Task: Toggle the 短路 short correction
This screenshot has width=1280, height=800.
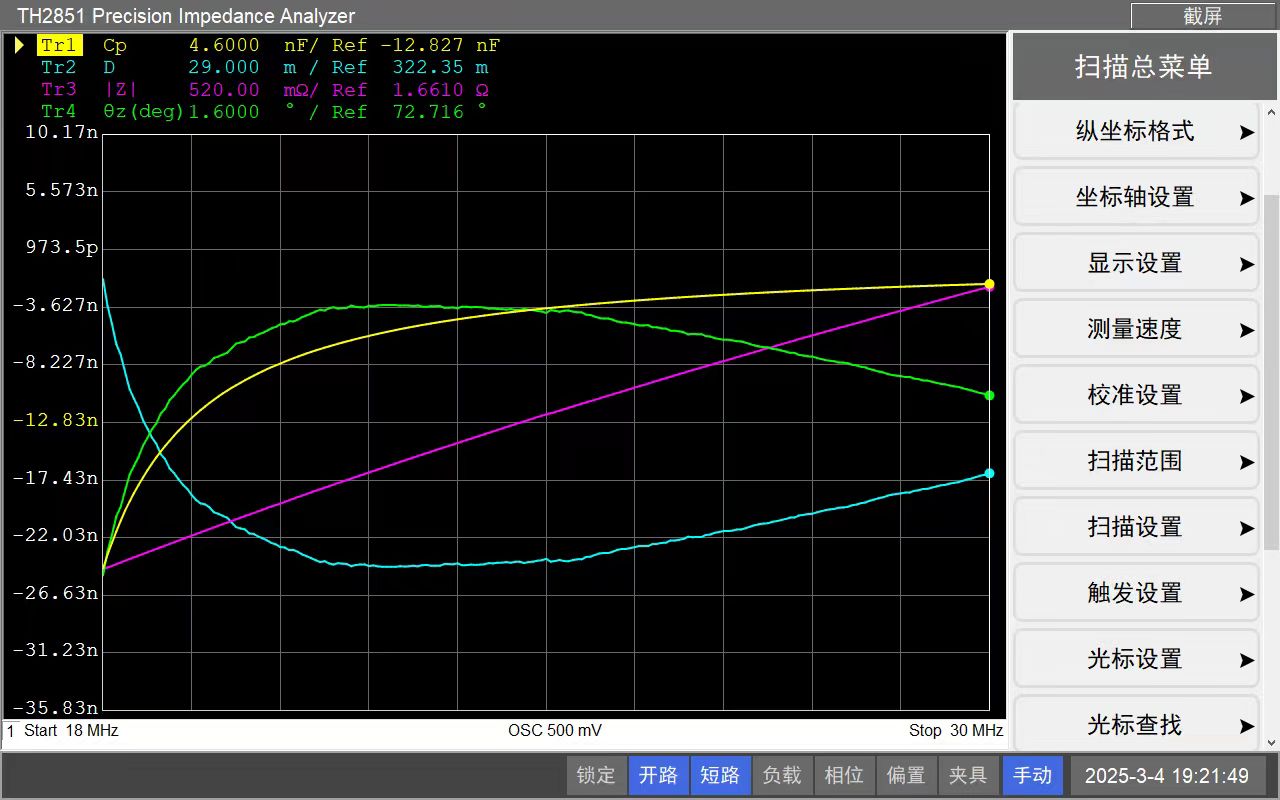Action: 719,775
